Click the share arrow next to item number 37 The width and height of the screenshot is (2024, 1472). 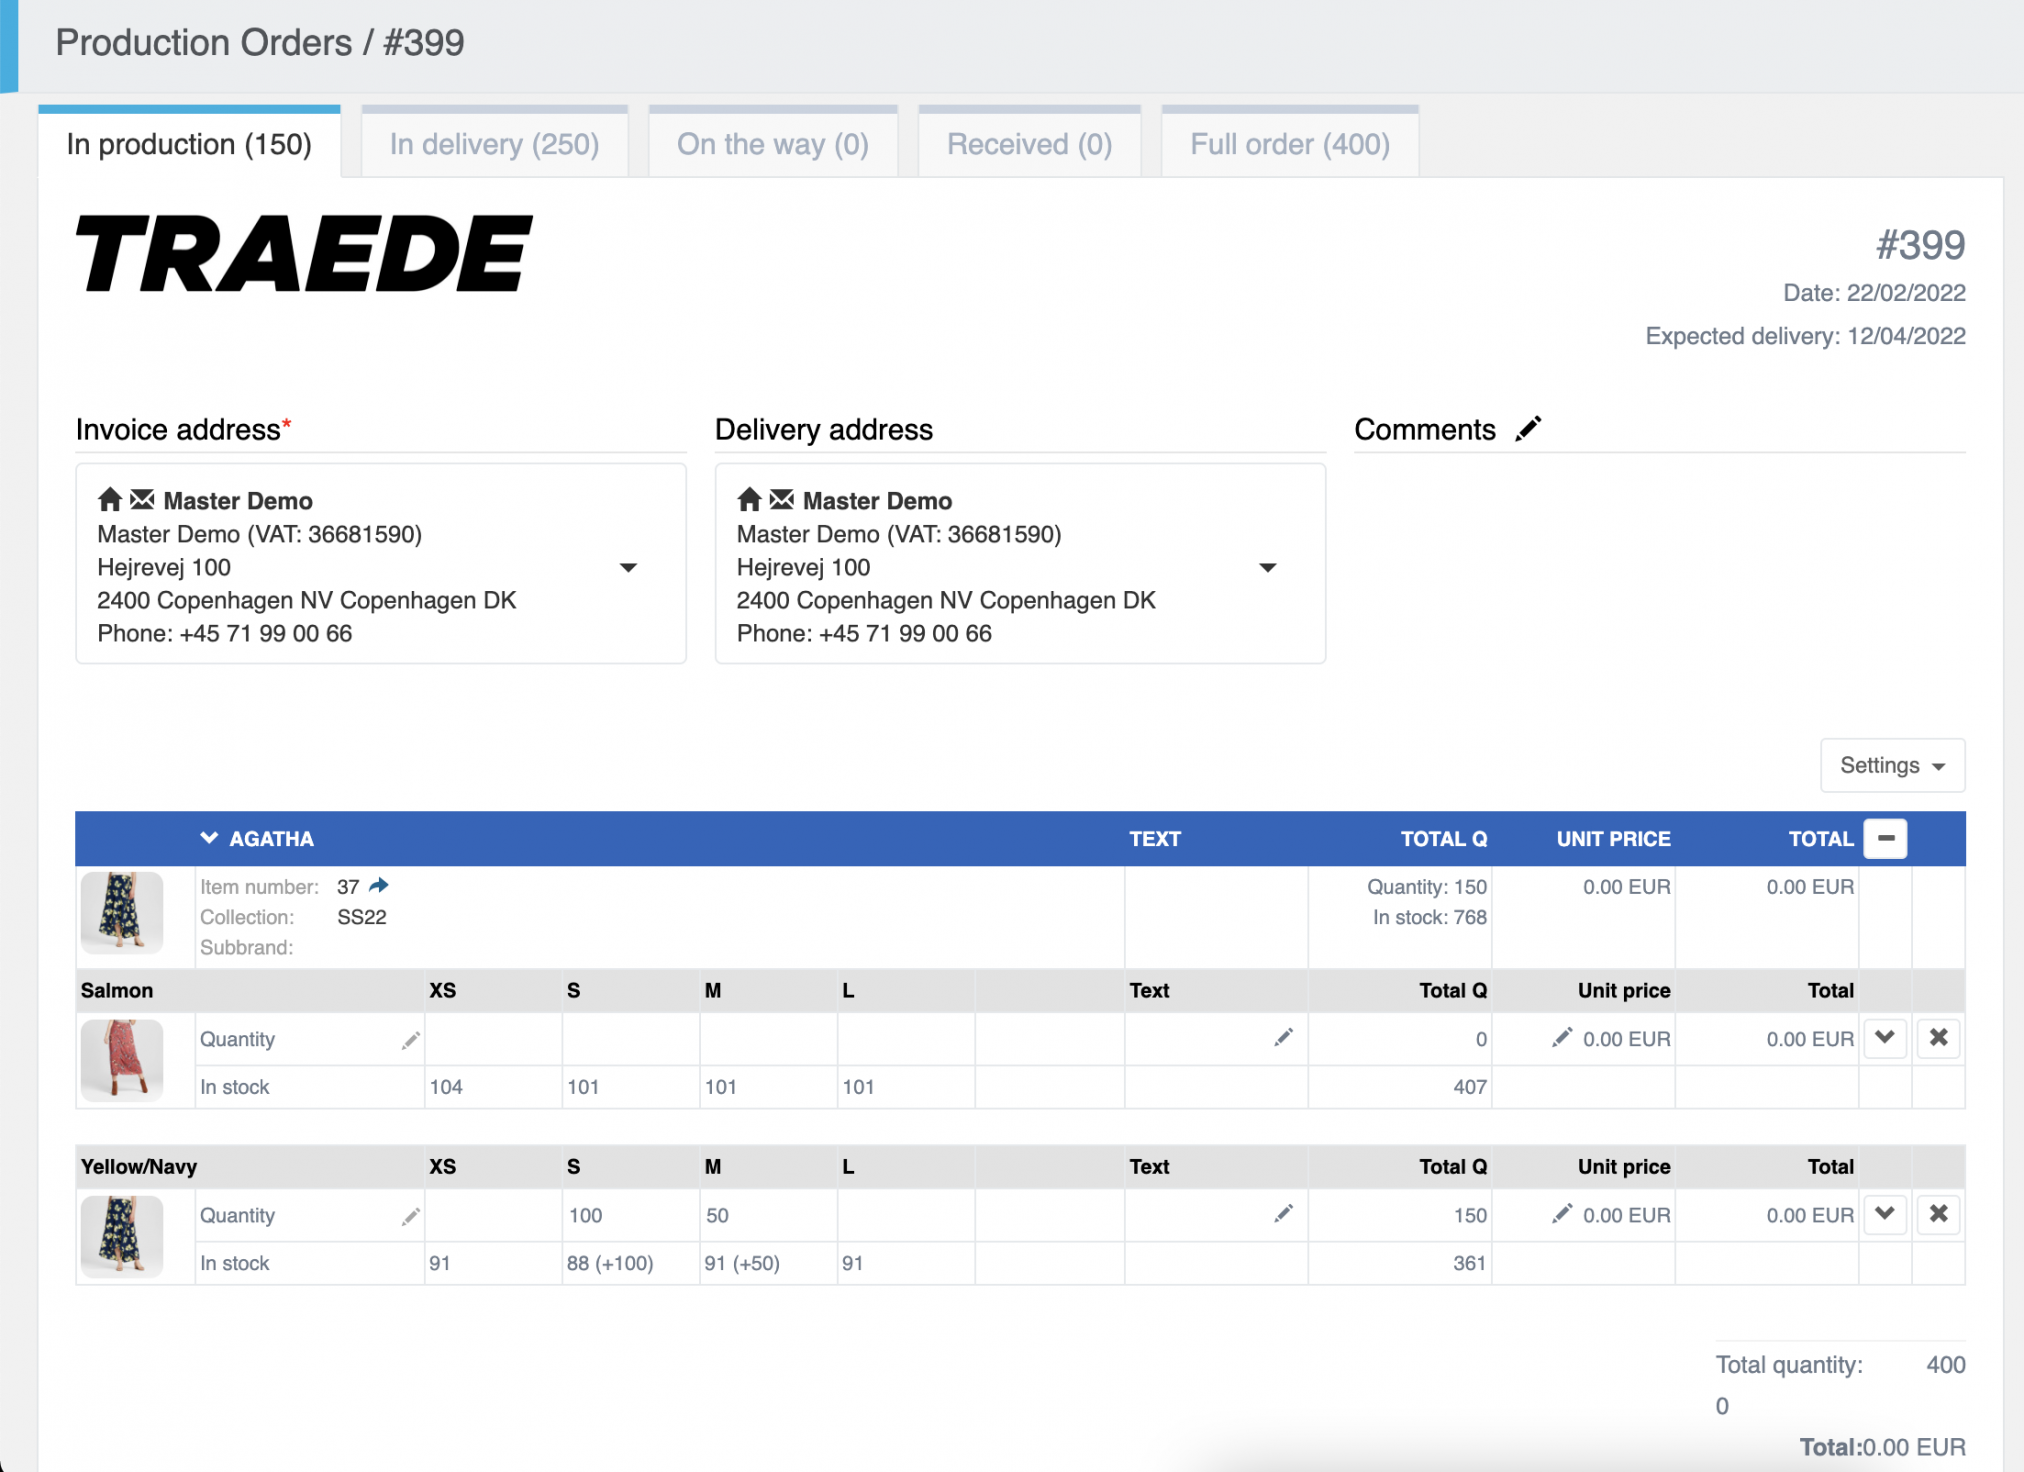tap(380, 885)
